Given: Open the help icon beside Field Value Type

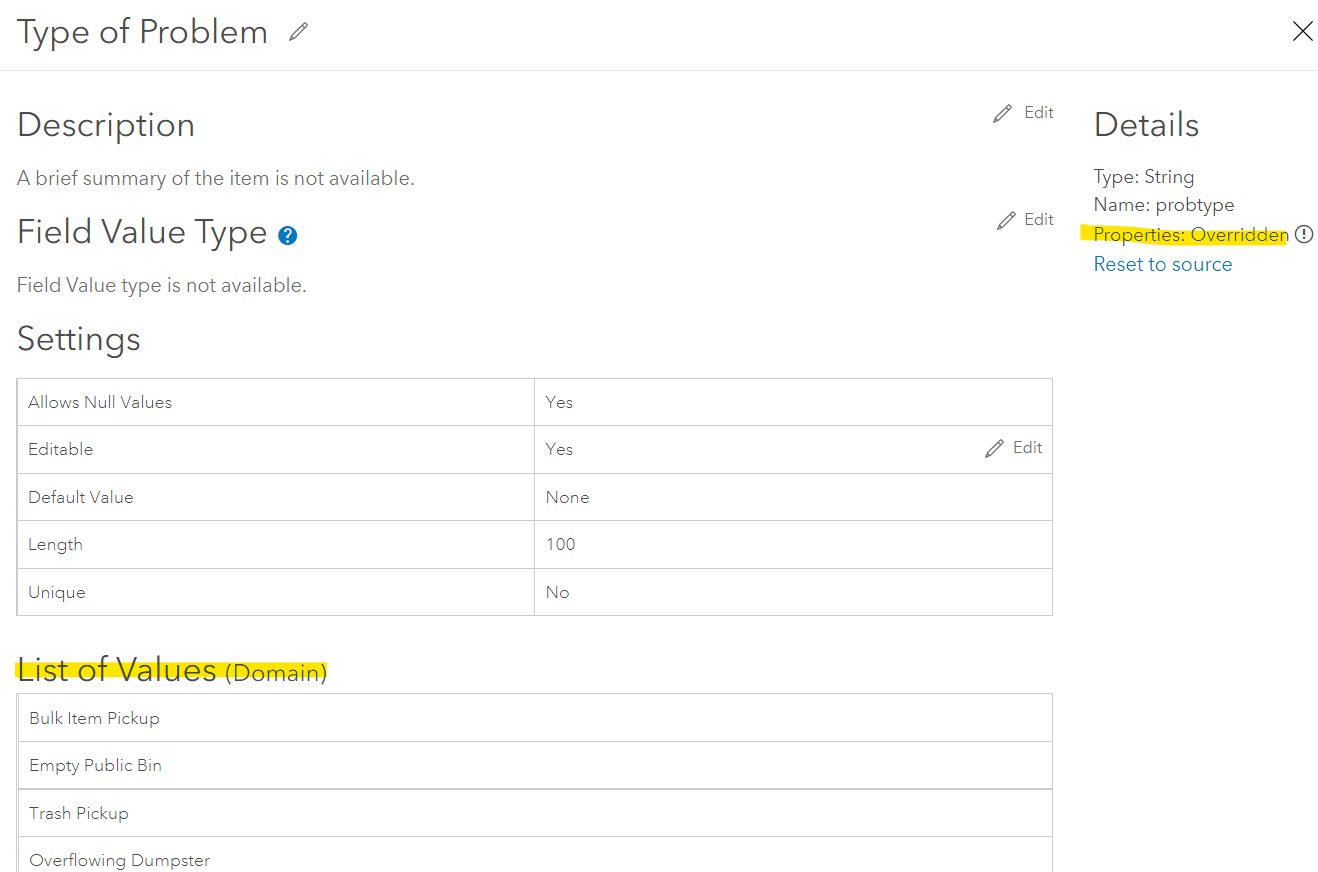Looking at the screenshot, I should pos(287,234).
